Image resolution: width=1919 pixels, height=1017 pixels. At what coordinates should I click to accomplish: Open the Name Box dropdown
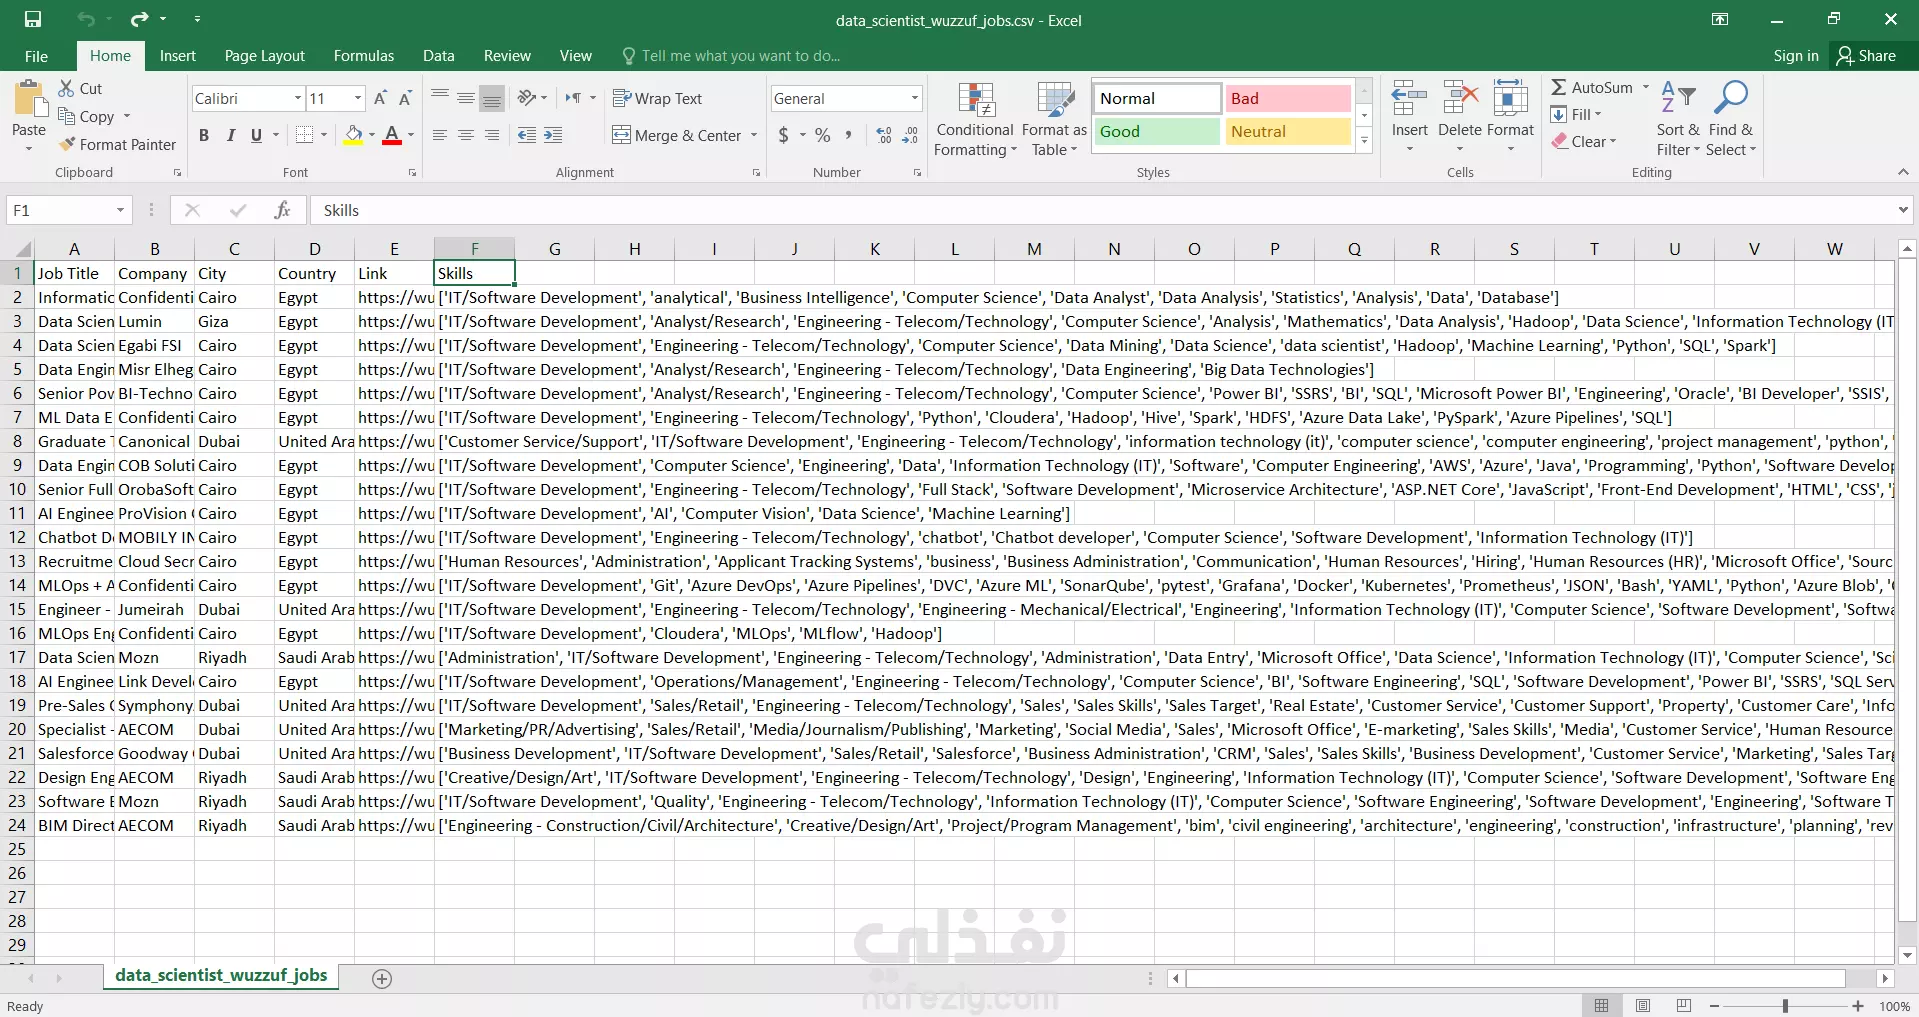(x=120, y=210)
